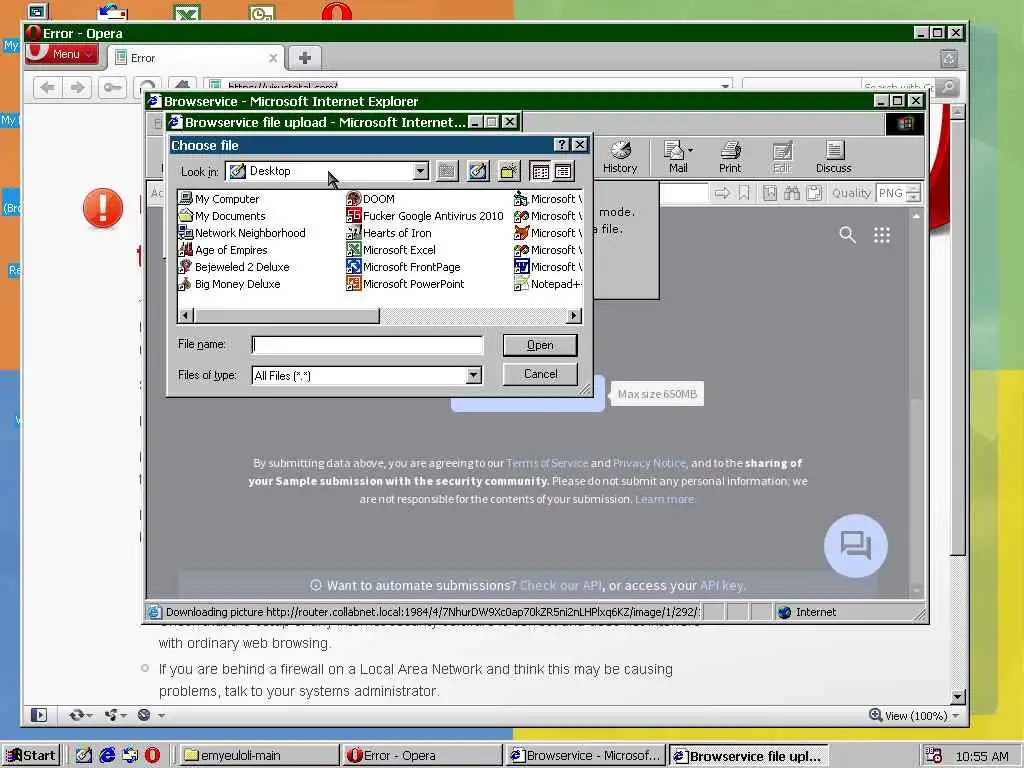Screen dimensions: 1024x768
Task: Open the apps grid icon on VirusTotal page
Action: pyautogui.click(x=882, y=234)
